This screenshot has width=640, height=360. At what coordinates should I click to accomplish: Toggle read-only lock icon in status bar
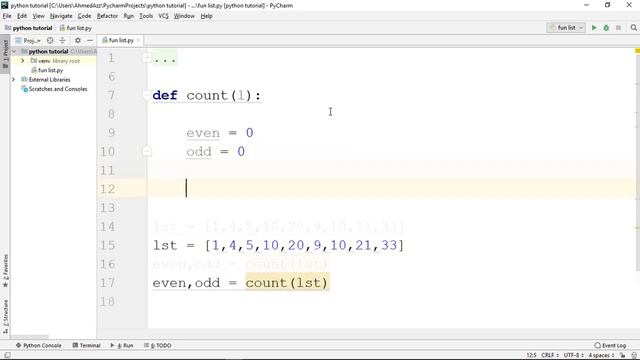pos(622,356)
